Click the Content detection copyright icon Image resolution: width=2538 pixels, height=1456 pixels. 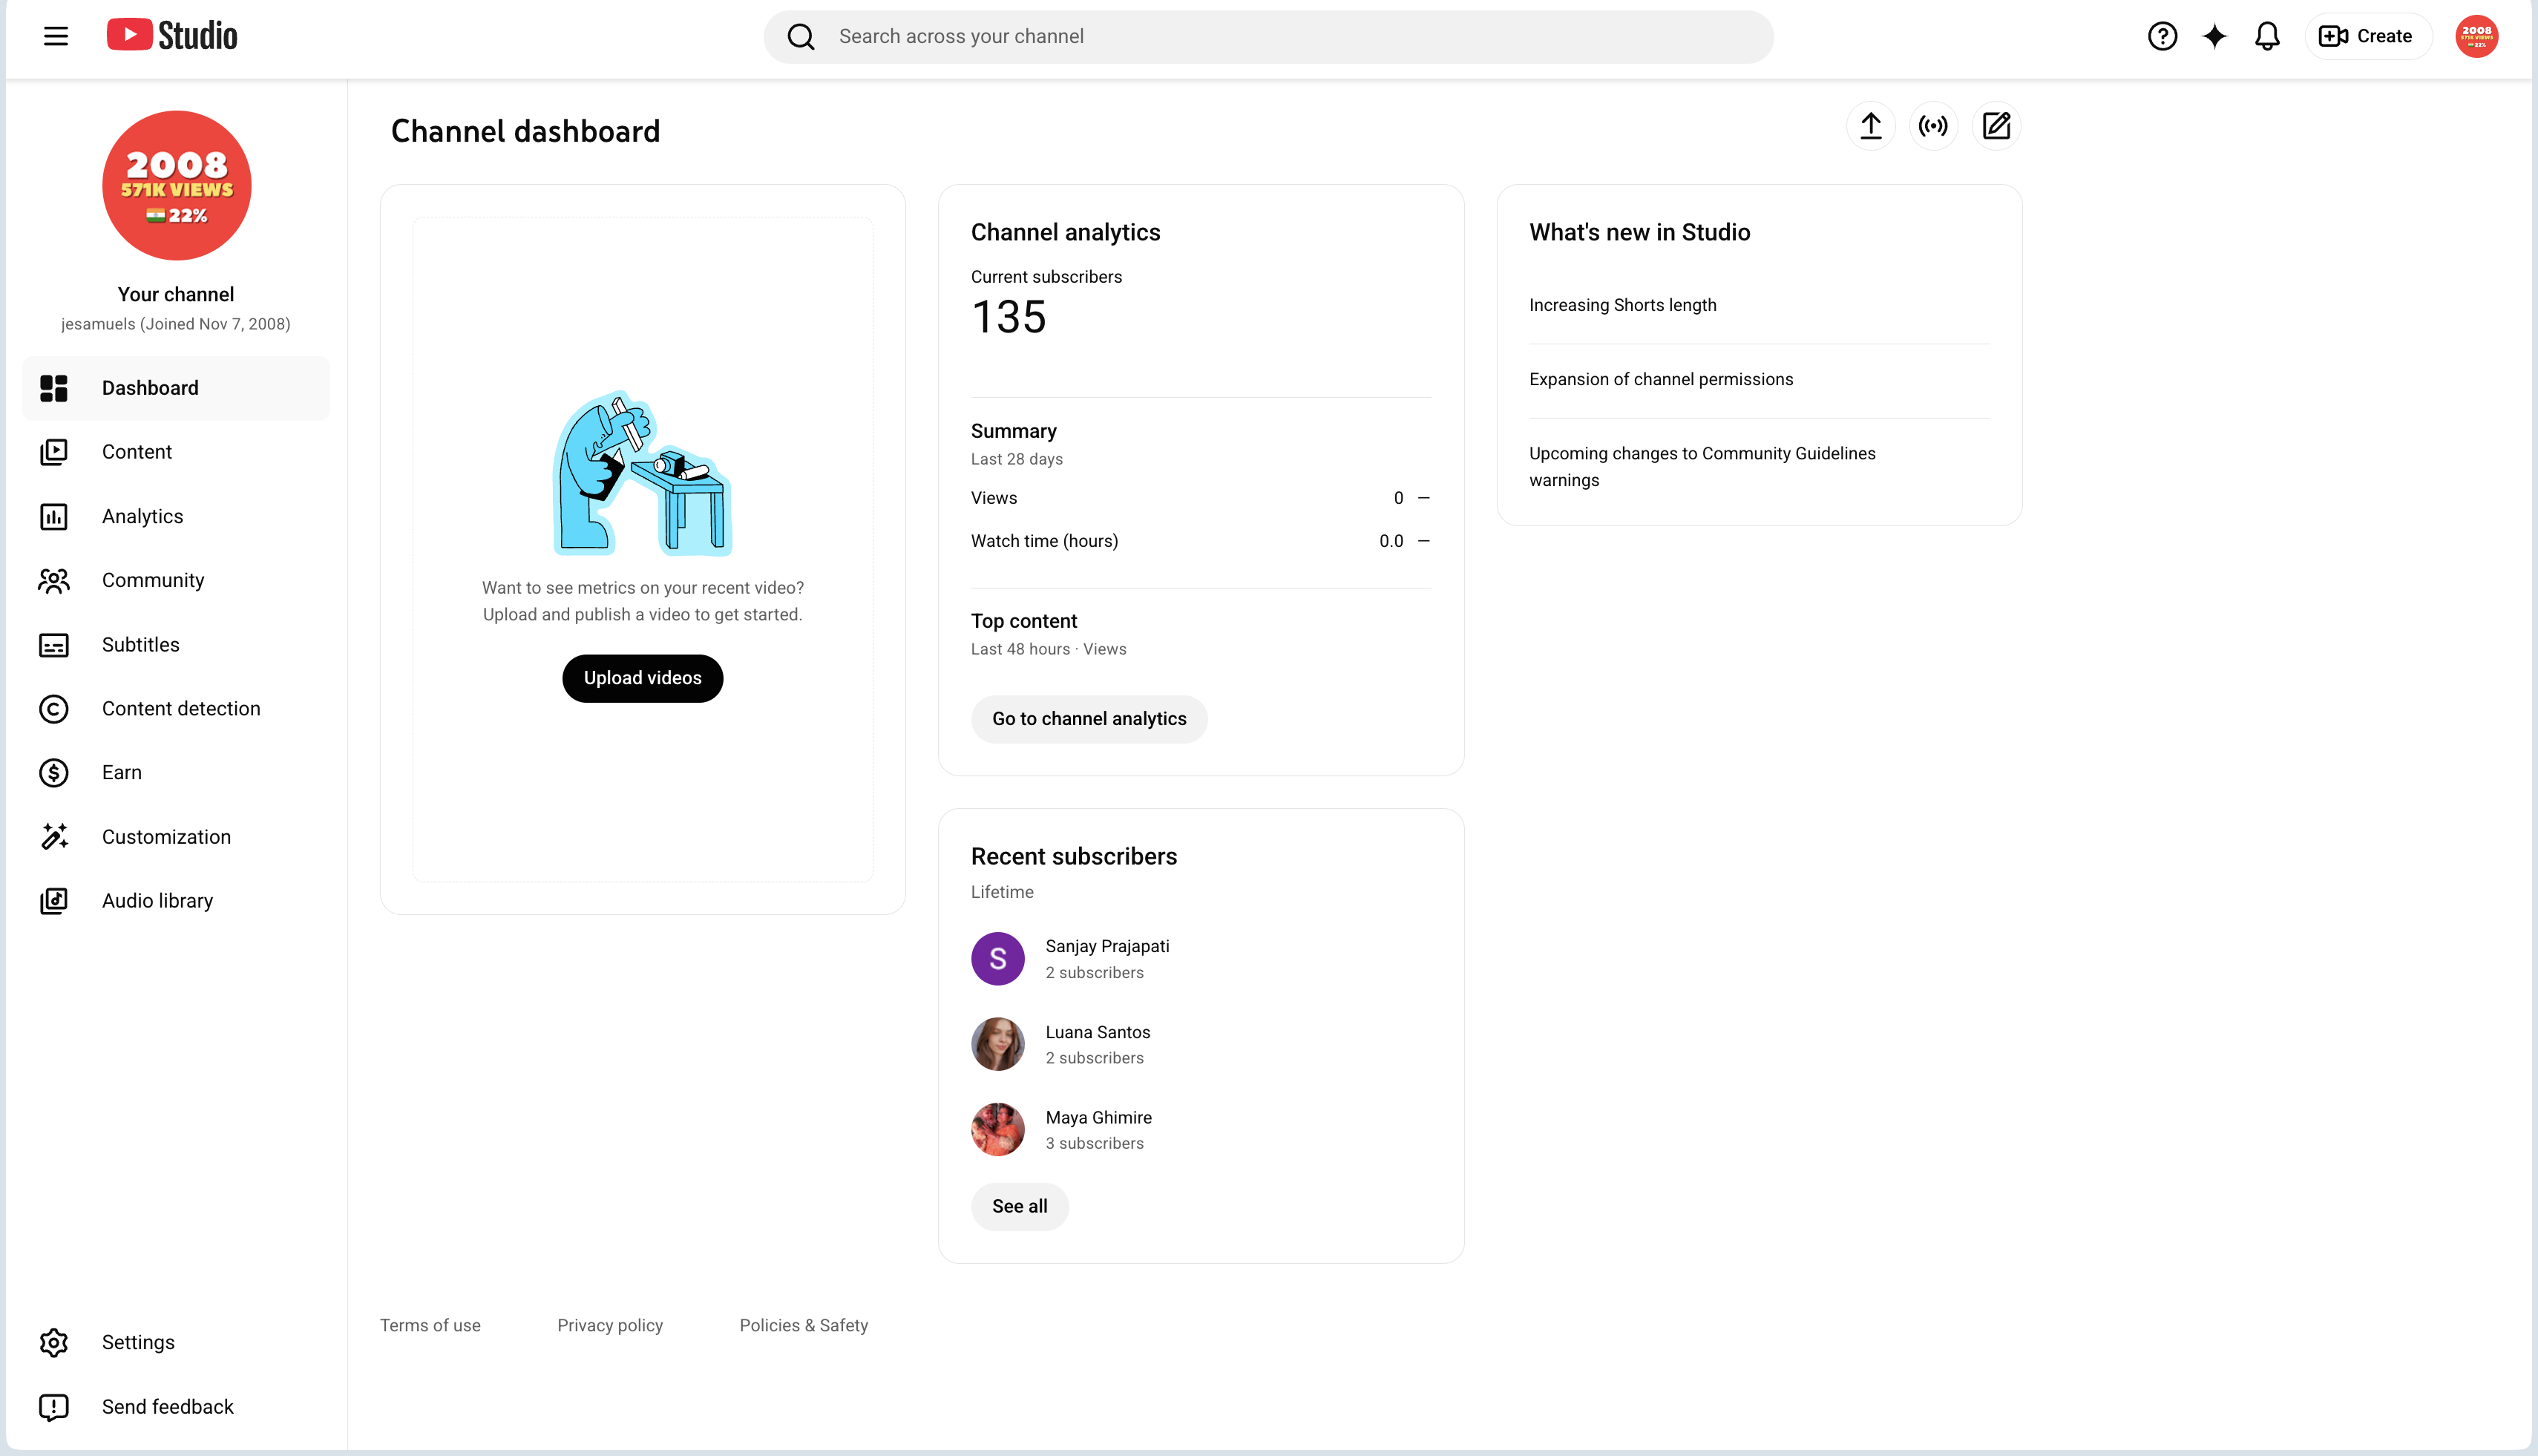[54, 709]
